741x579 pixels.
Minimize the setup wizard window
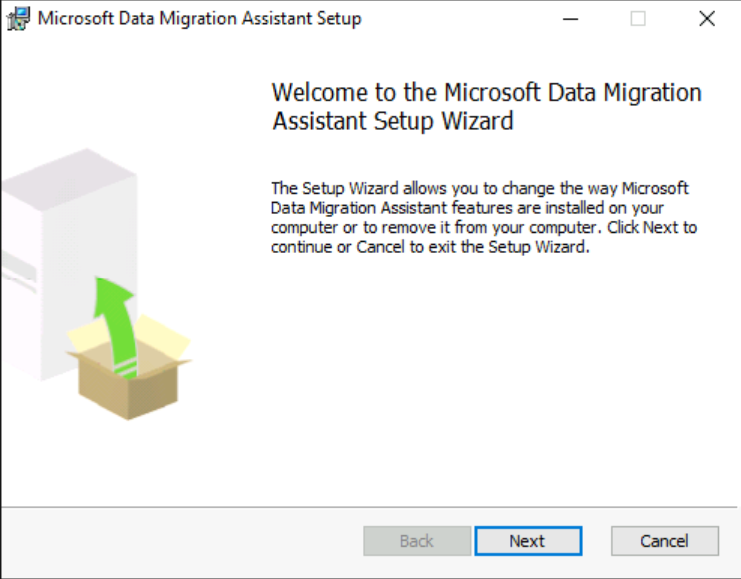[570, 19]
